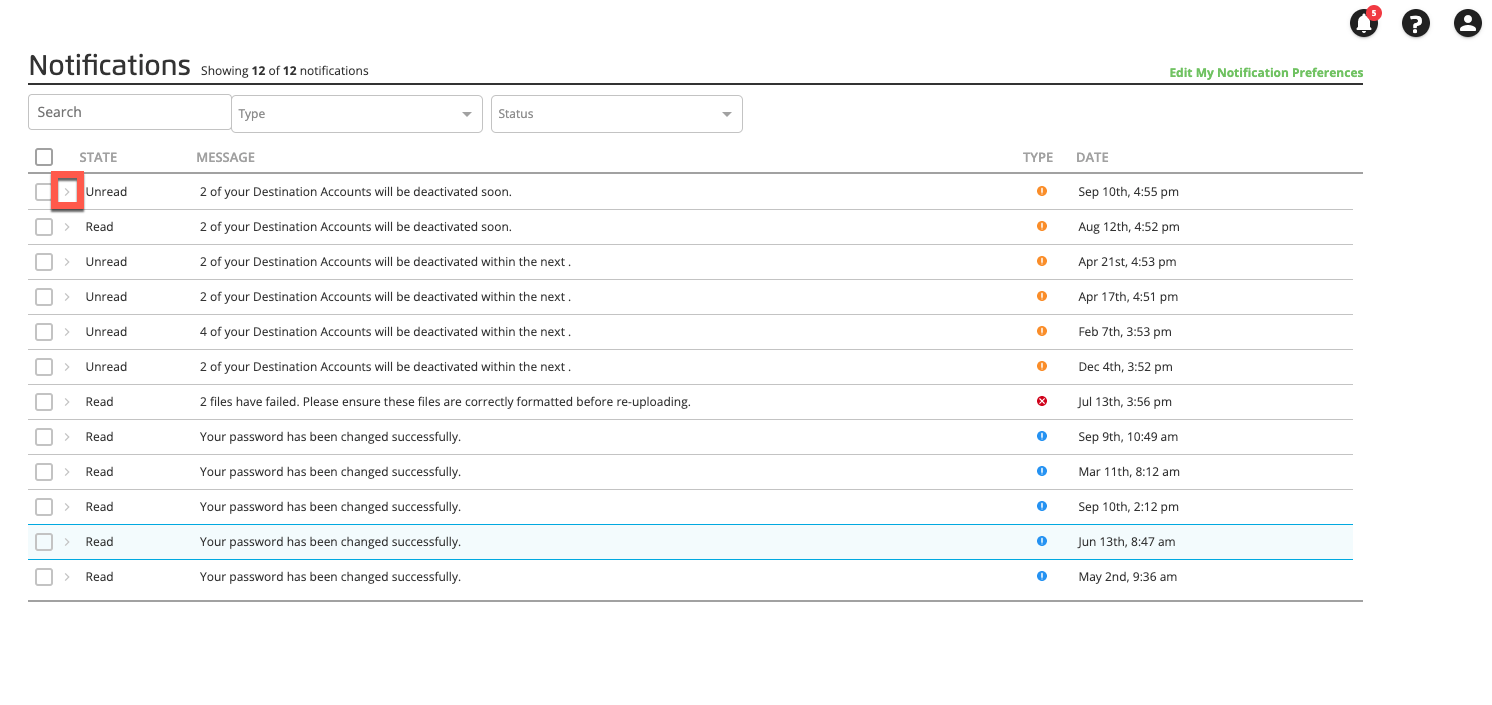Click the 'Sep 10th, 2:12 pm' date cell
The image size is (1492, 705).
point(1128,507)
